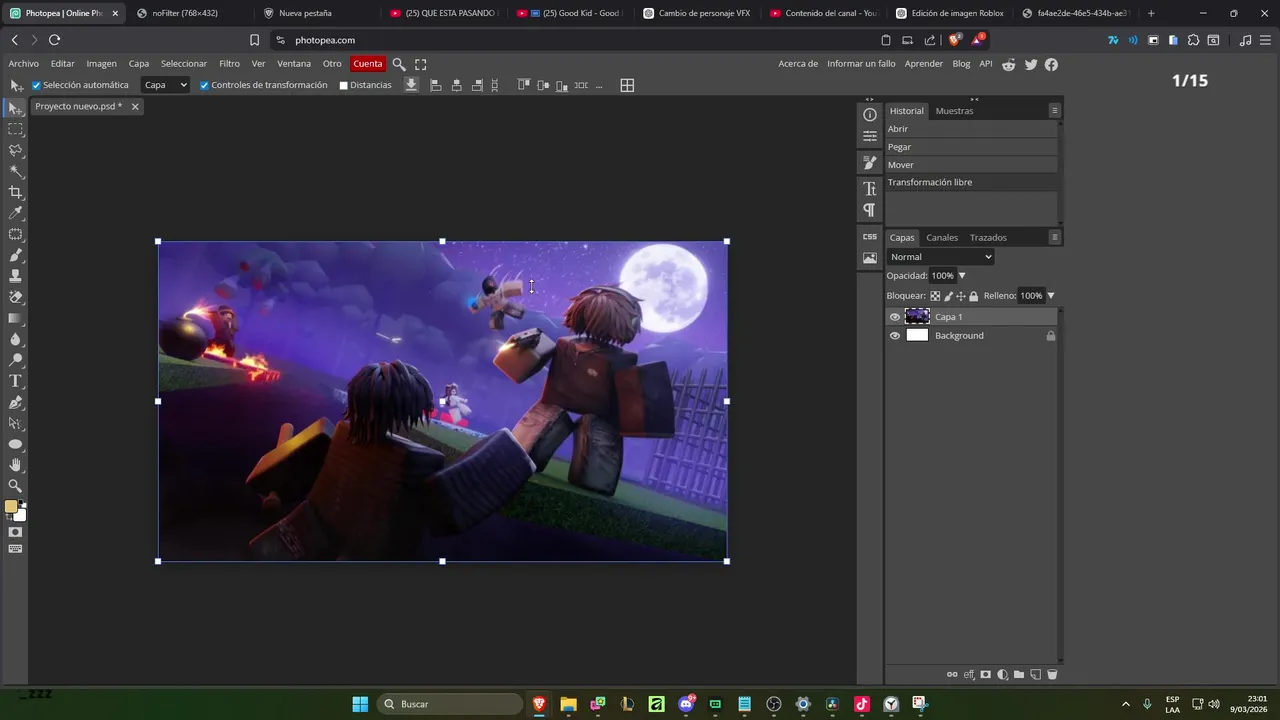Open the Paragraph panel icon

(869, 210)
